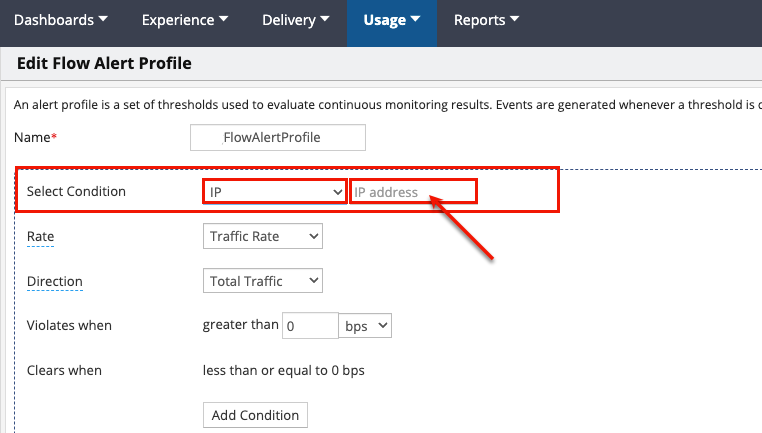Image resolution: width=762 pixels, height=433 pixels.
Task: Click the underlined Rate label
Action: tap(40, 237)
